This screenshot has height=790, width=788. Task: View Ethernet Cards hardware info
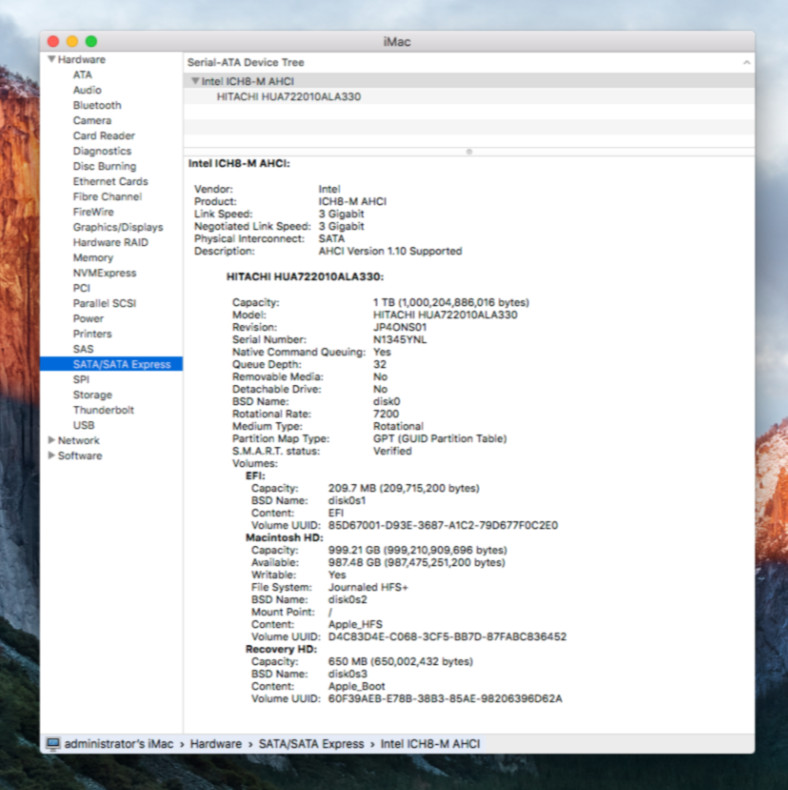coord(110,181)
